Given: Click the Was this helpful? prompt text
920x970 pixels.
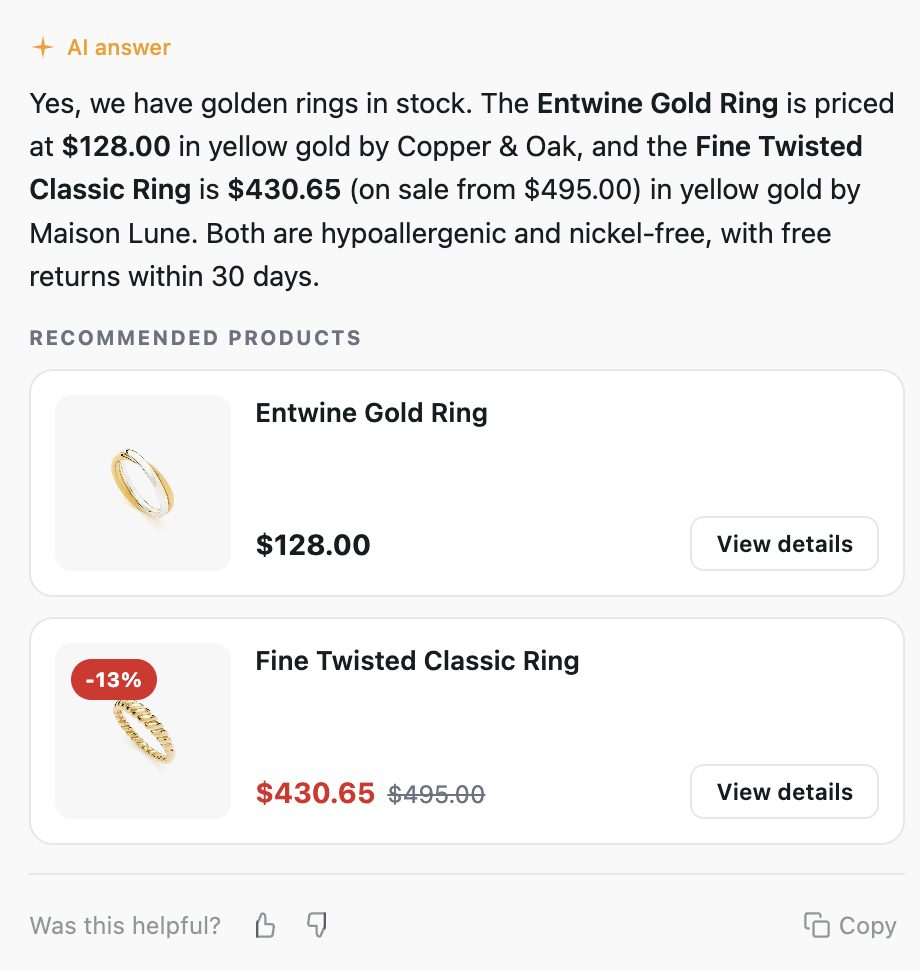Looking at the screenshot, I should (x=126, y=926).
